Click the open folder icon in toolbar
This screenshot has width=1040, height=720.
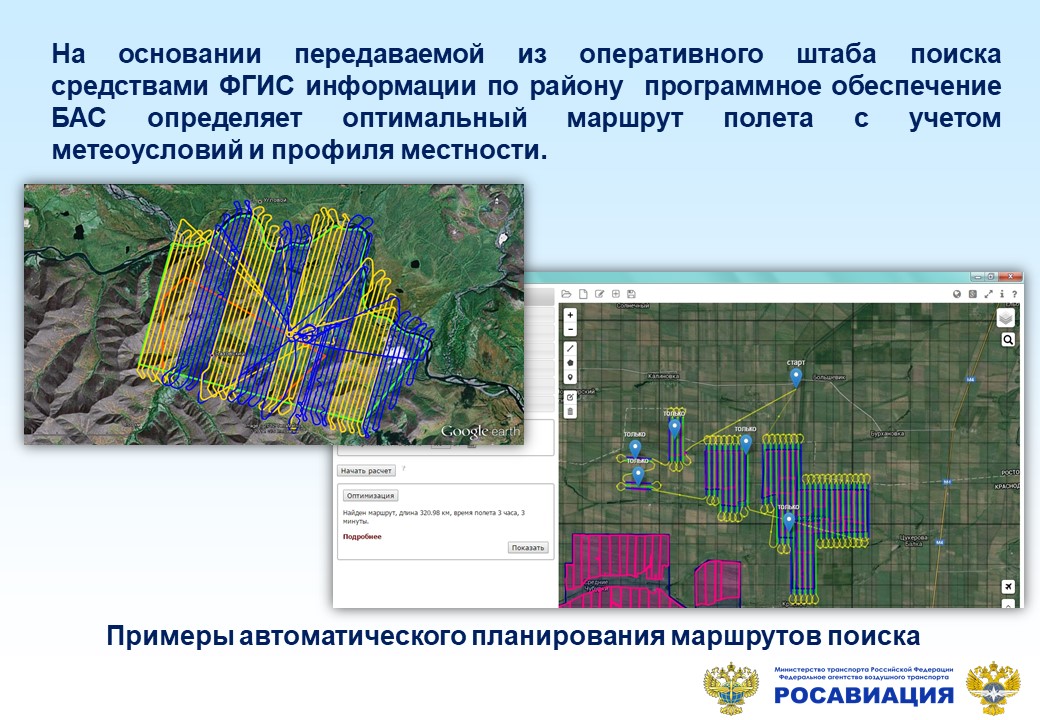[x=566, y=294]
